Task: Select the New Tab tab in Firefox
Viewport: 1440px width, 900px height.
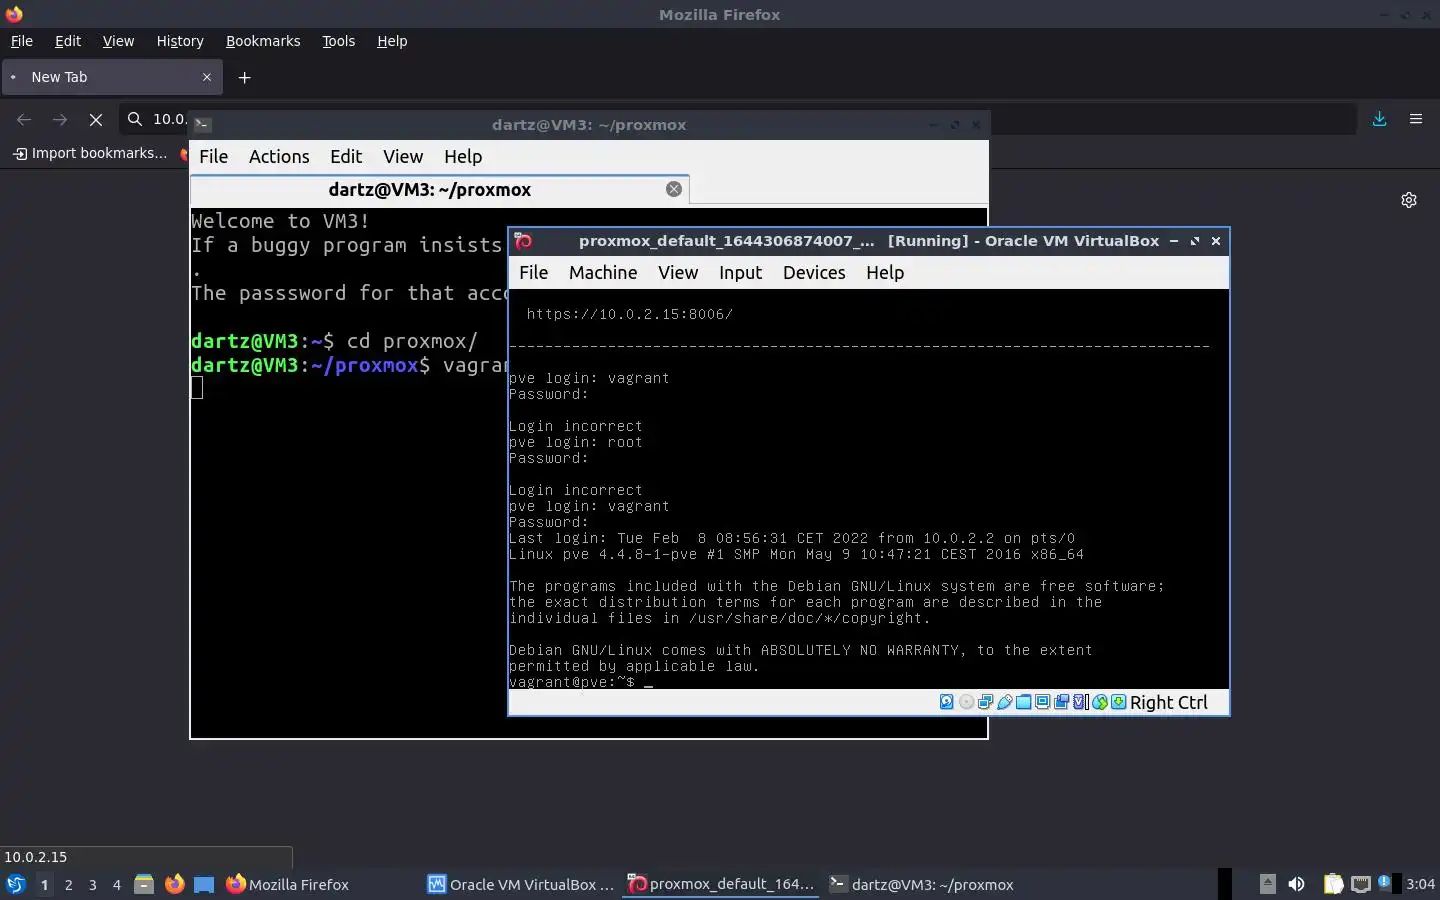Action: coord(111,77)
